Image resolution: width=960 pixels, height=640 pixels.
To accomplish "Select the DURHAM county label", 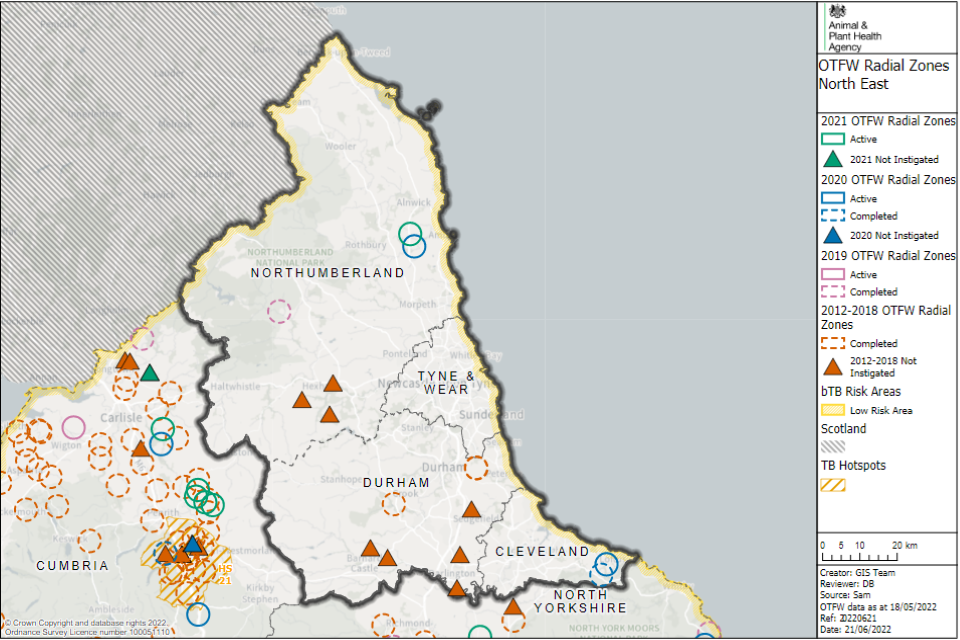I will point(396,482).
